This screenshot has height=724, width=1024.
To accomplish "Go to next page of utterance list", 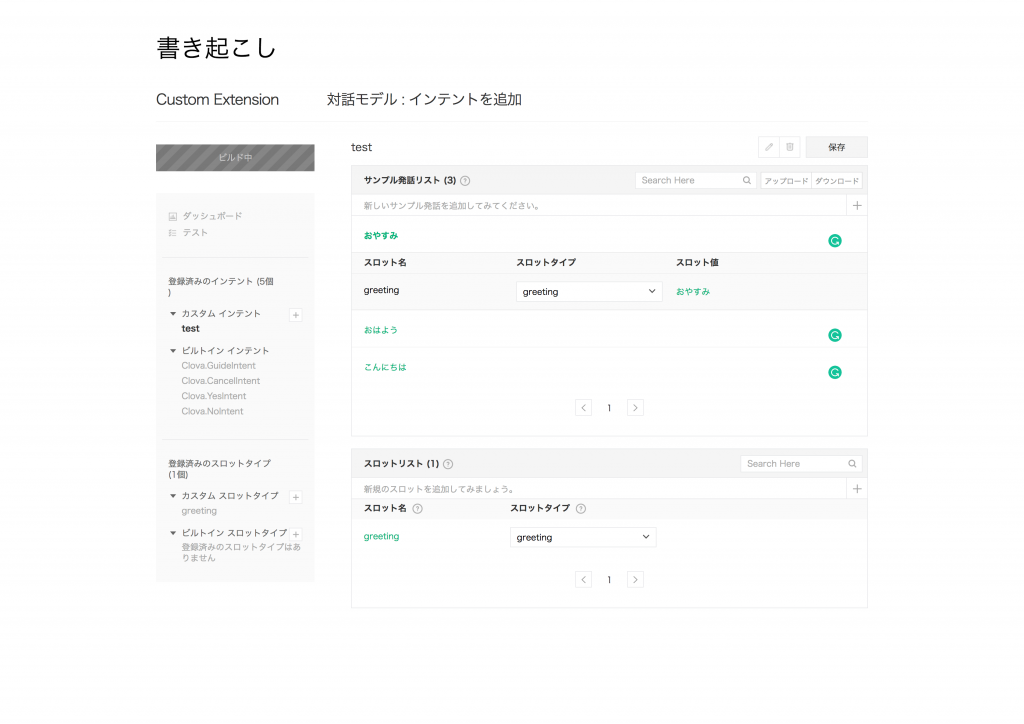I will tap(635, 408).
